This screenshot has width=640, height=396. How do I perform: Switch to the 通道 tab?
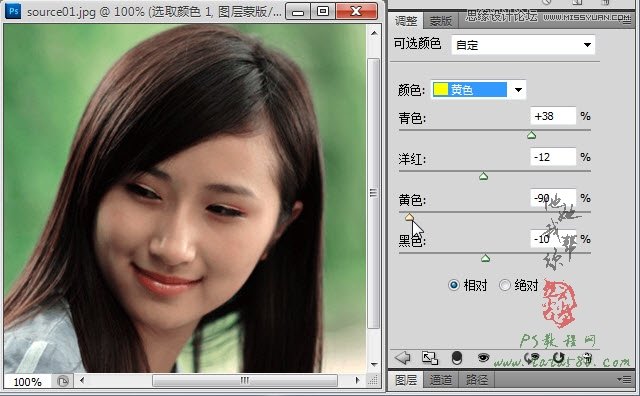click(x=441, y=380)
